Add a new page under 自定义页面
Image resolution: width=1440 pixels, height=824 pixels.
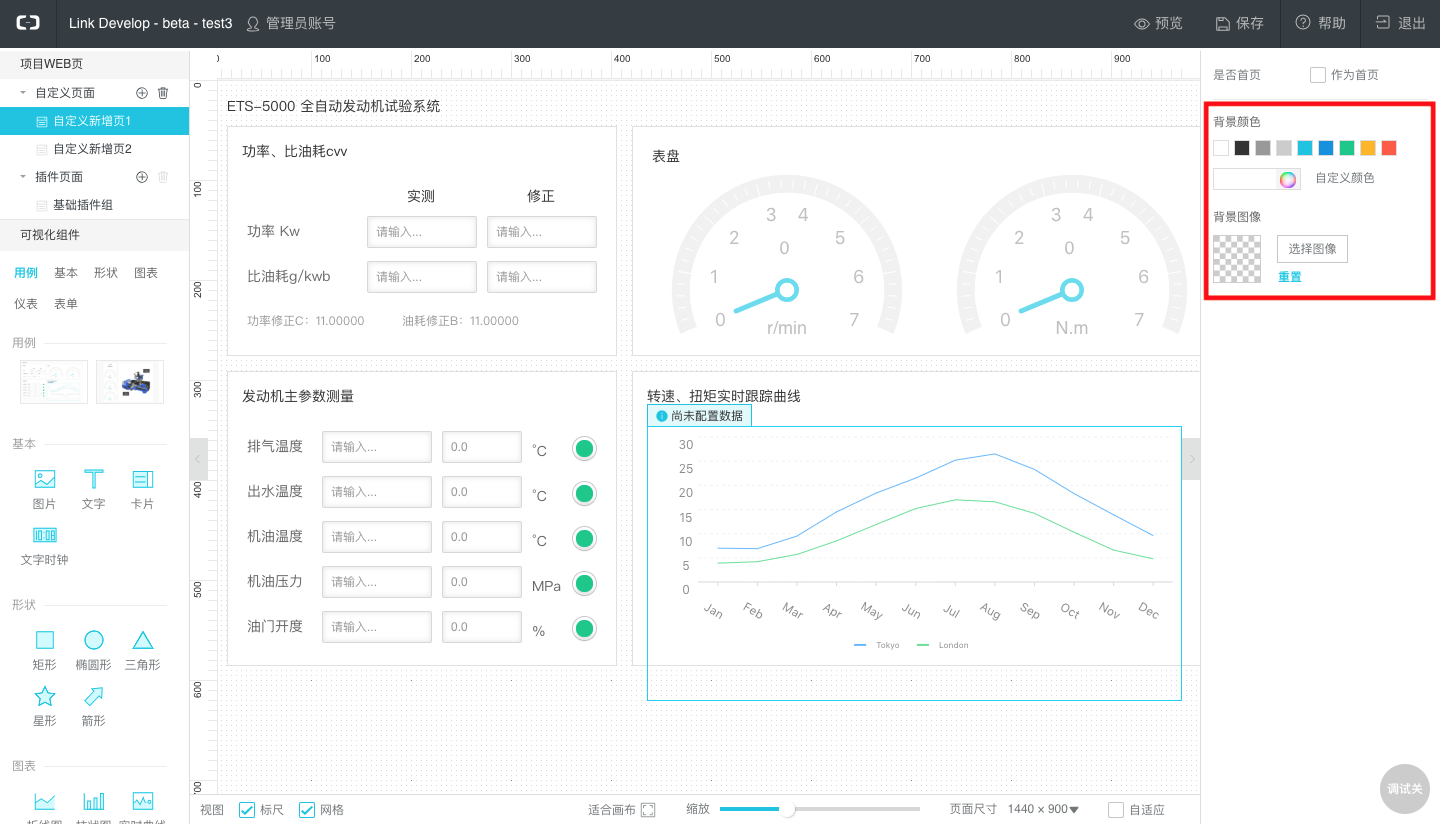coord(142,93)
